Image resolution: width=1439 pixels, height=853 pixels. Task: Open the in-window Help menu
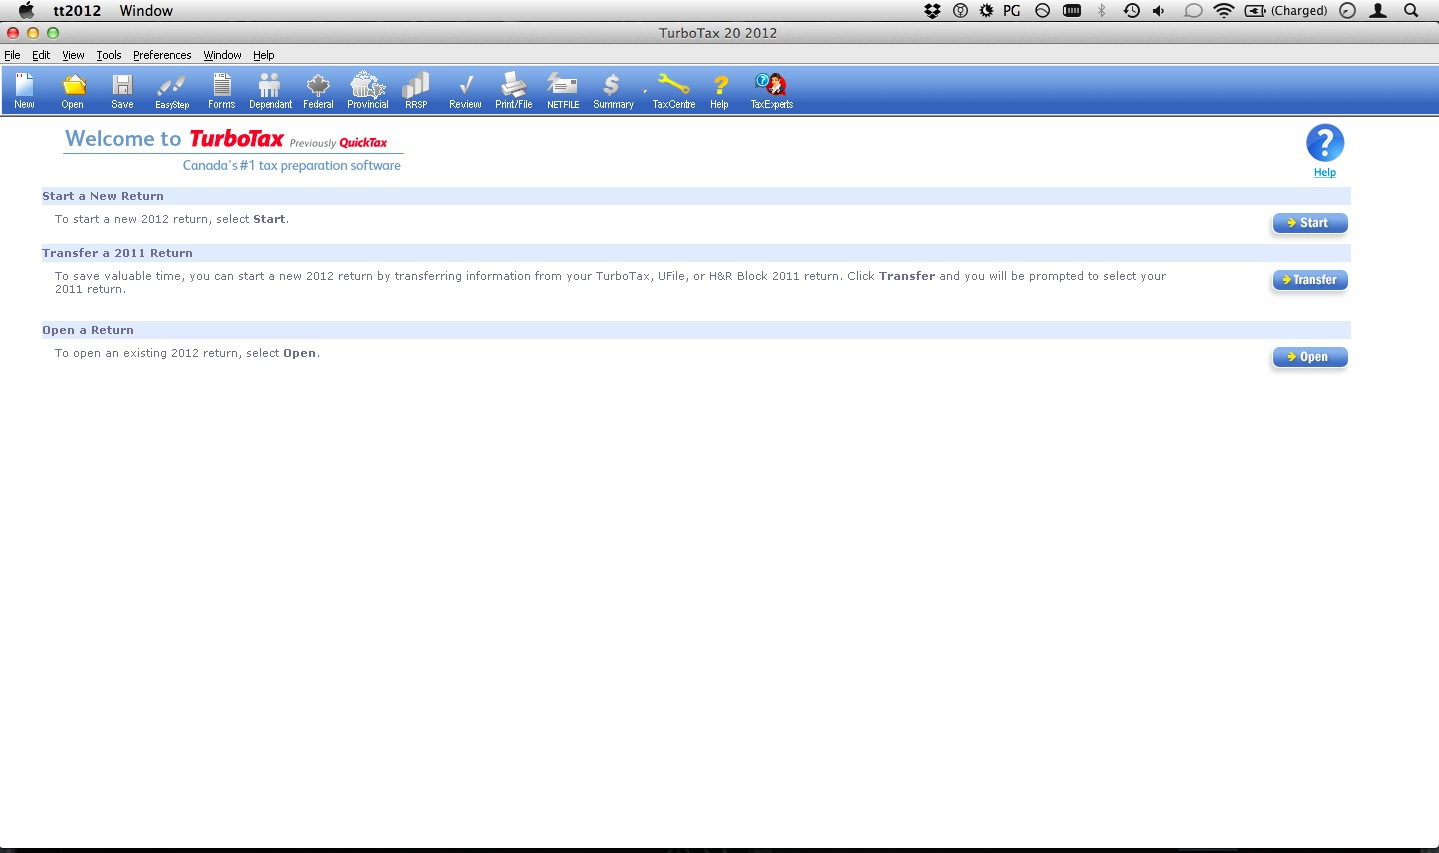[264, 55]
